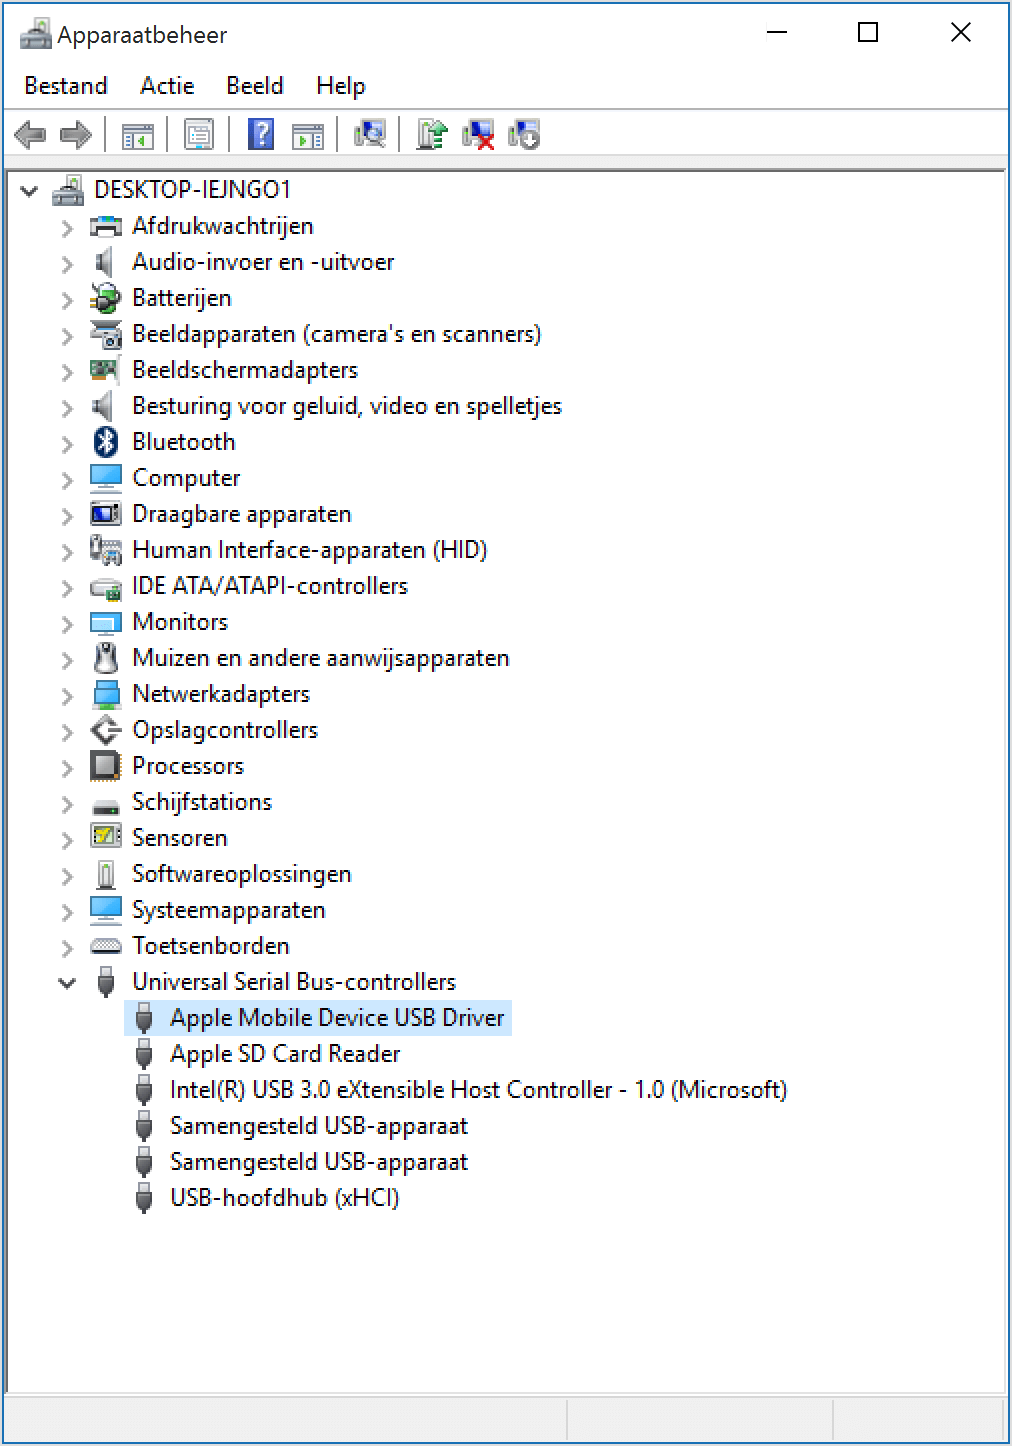The image size is (1012, 1446).
Task: Click the Forward arrow toolbar icon
Action: coord(76,134)
